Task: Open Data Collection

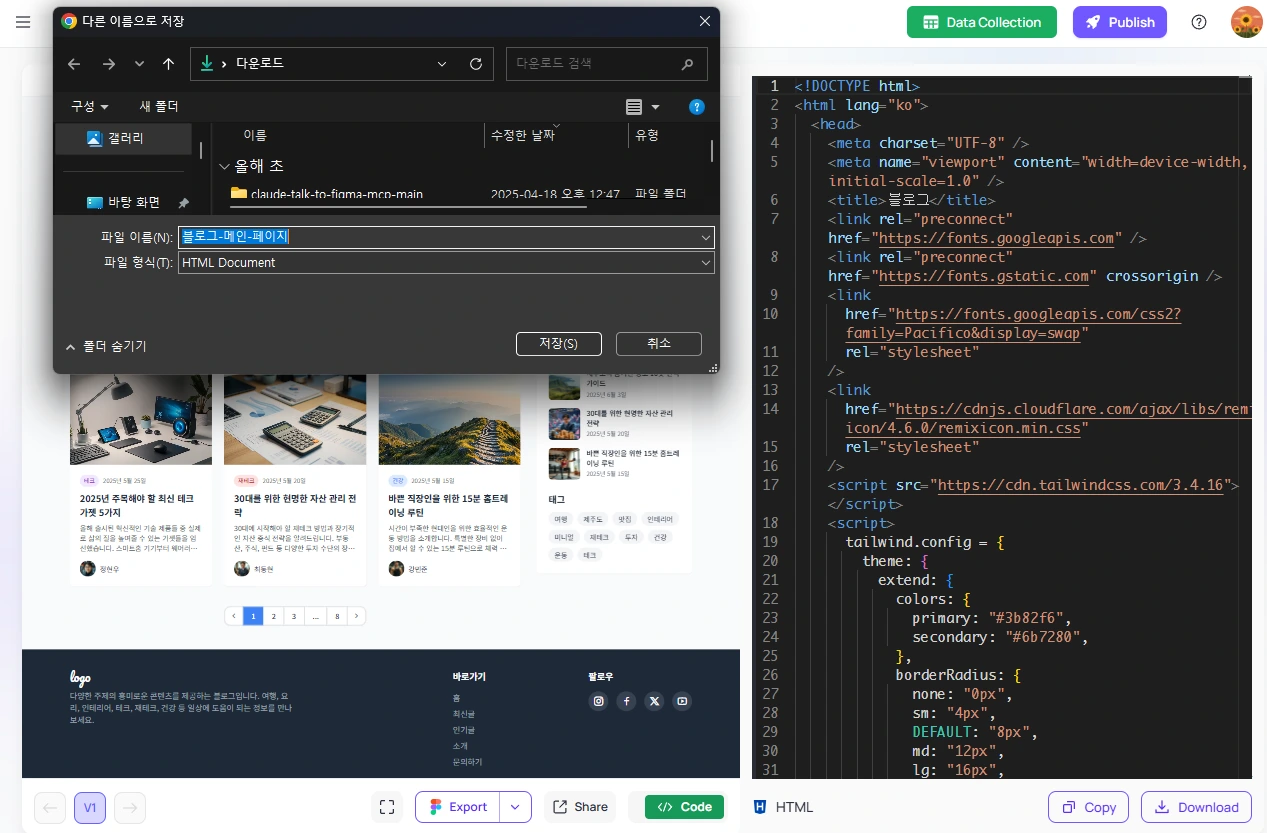Action: tap(982, 22)
